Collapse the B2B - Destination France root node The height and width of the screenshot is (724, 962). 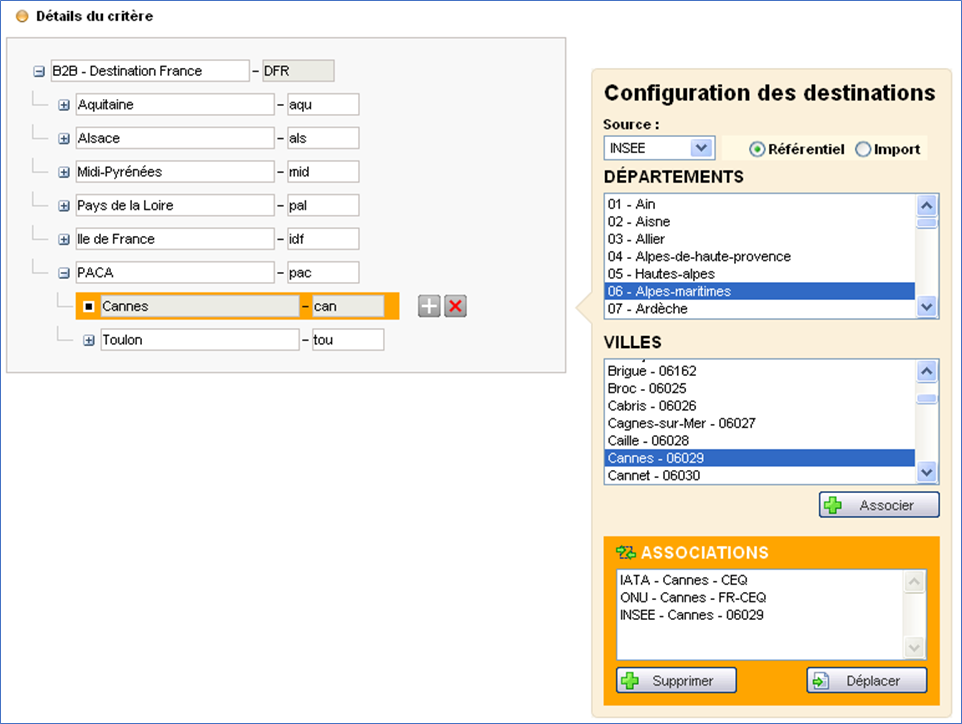pyautogui.click(x=39, y=72)
